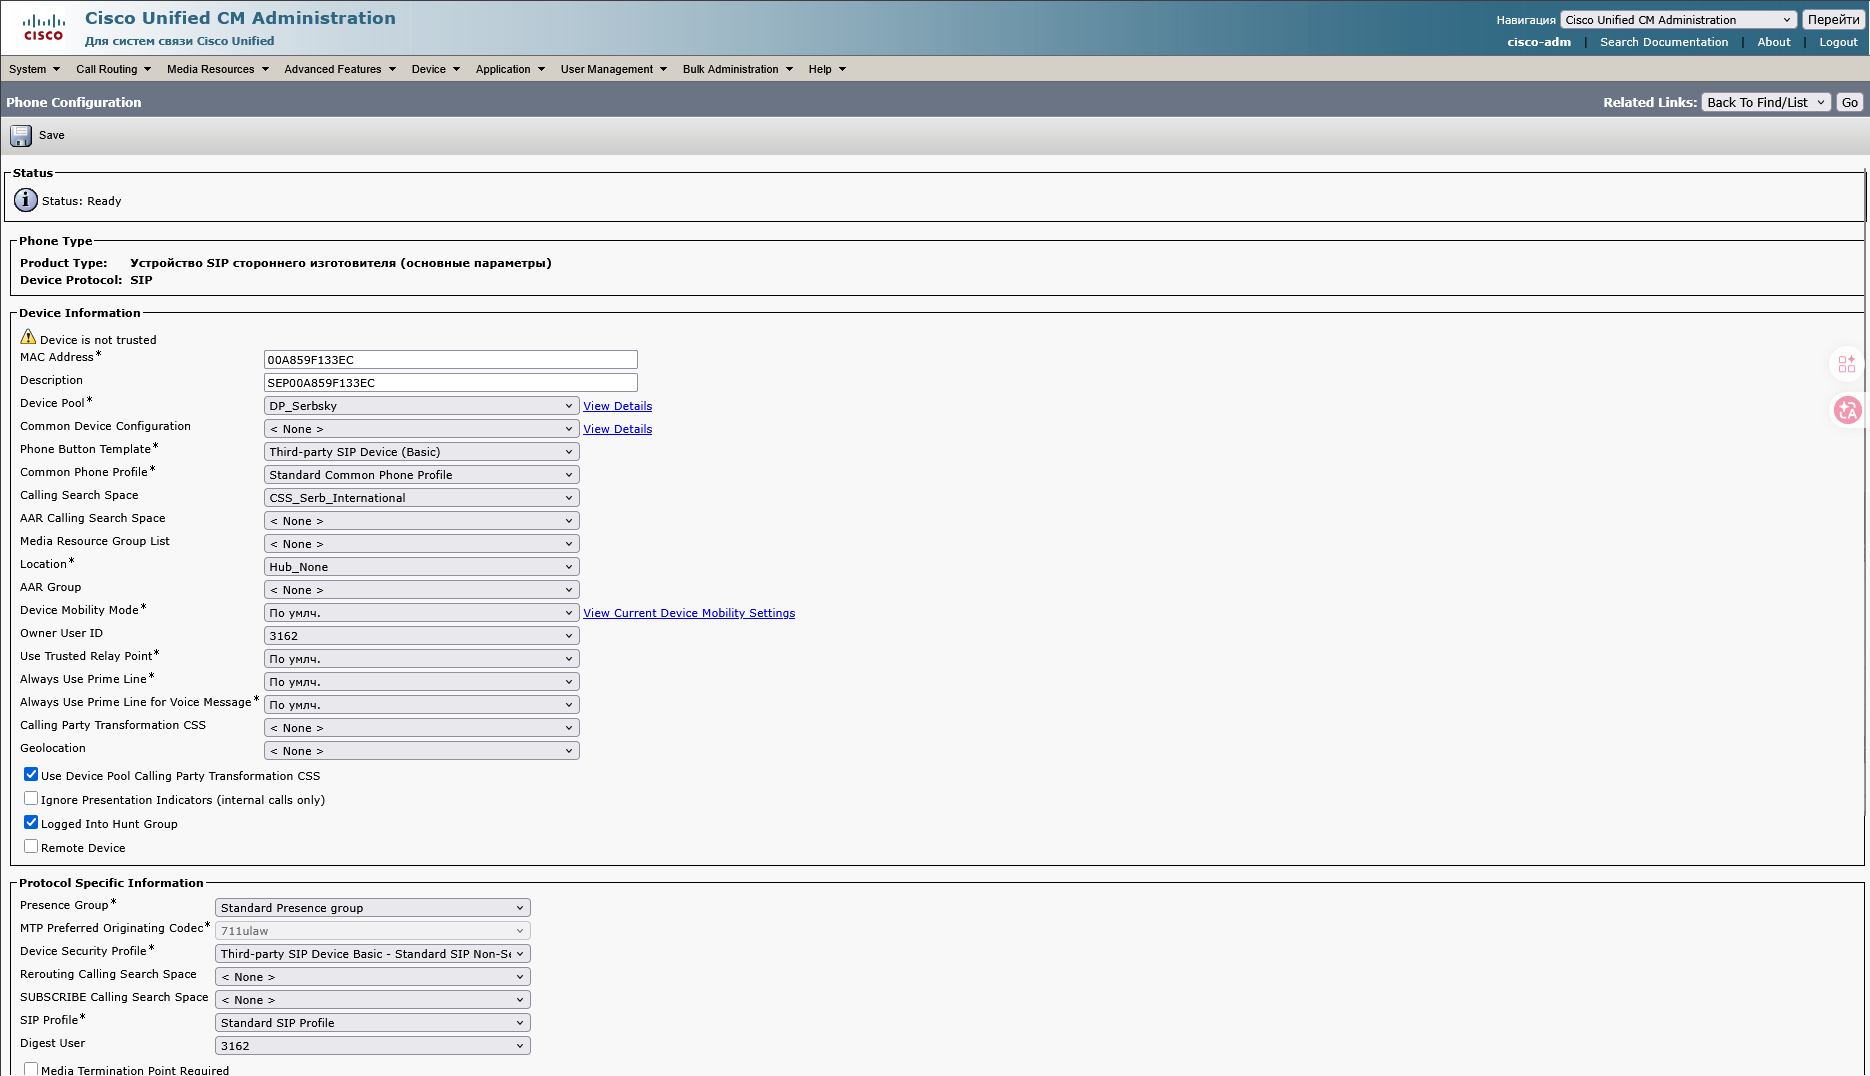Expand the Calling Search Space dropdown
The image size is (1870, 1076).
[421, 498]
